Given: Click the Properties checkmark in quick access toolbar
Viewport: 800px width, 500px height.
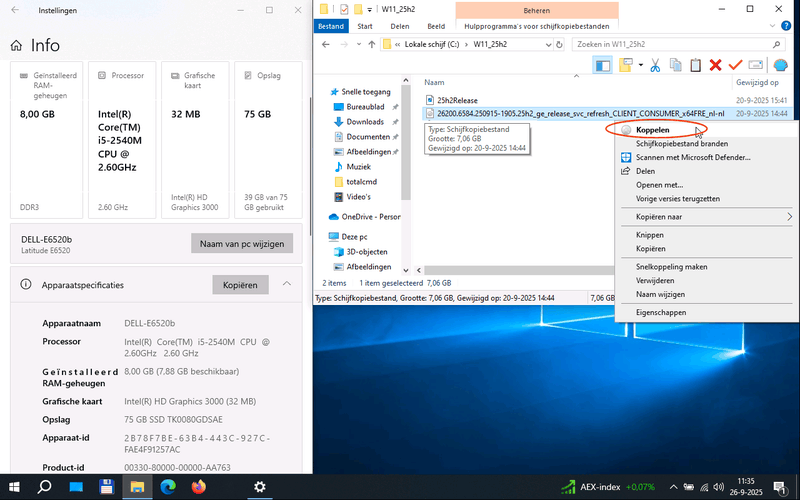Looking at the screenshot, I should pyautogui.click(x=344, y=9).
